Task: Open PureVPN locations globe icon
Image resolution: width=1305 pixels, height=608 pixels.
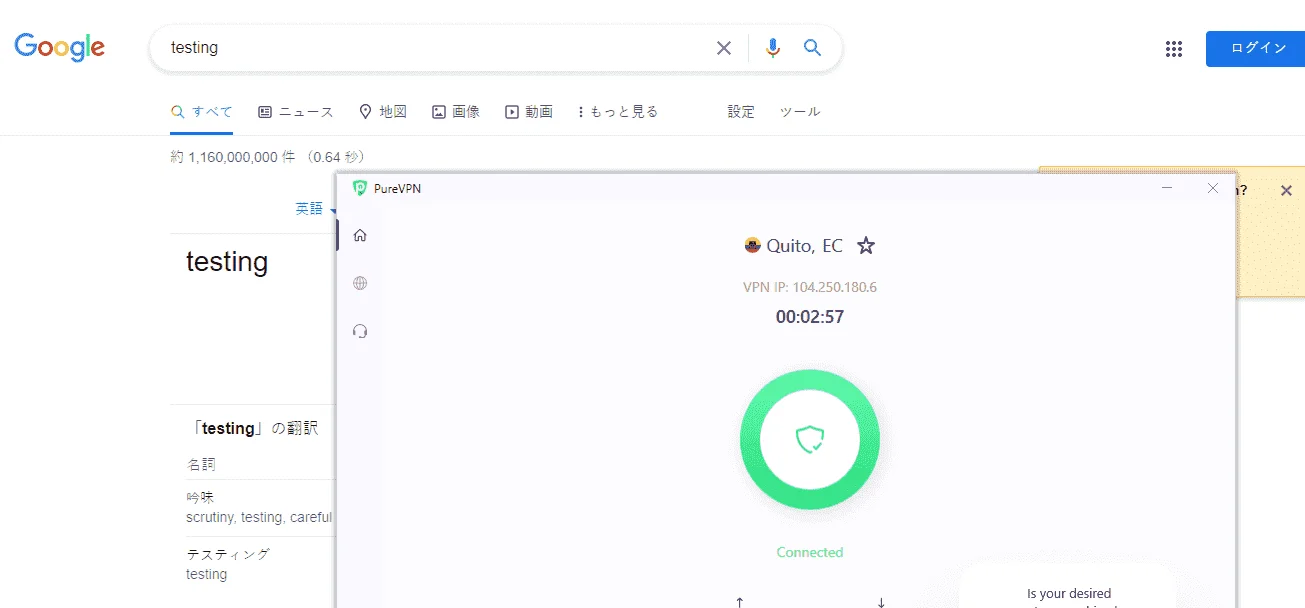Action: tap(360, 283)
